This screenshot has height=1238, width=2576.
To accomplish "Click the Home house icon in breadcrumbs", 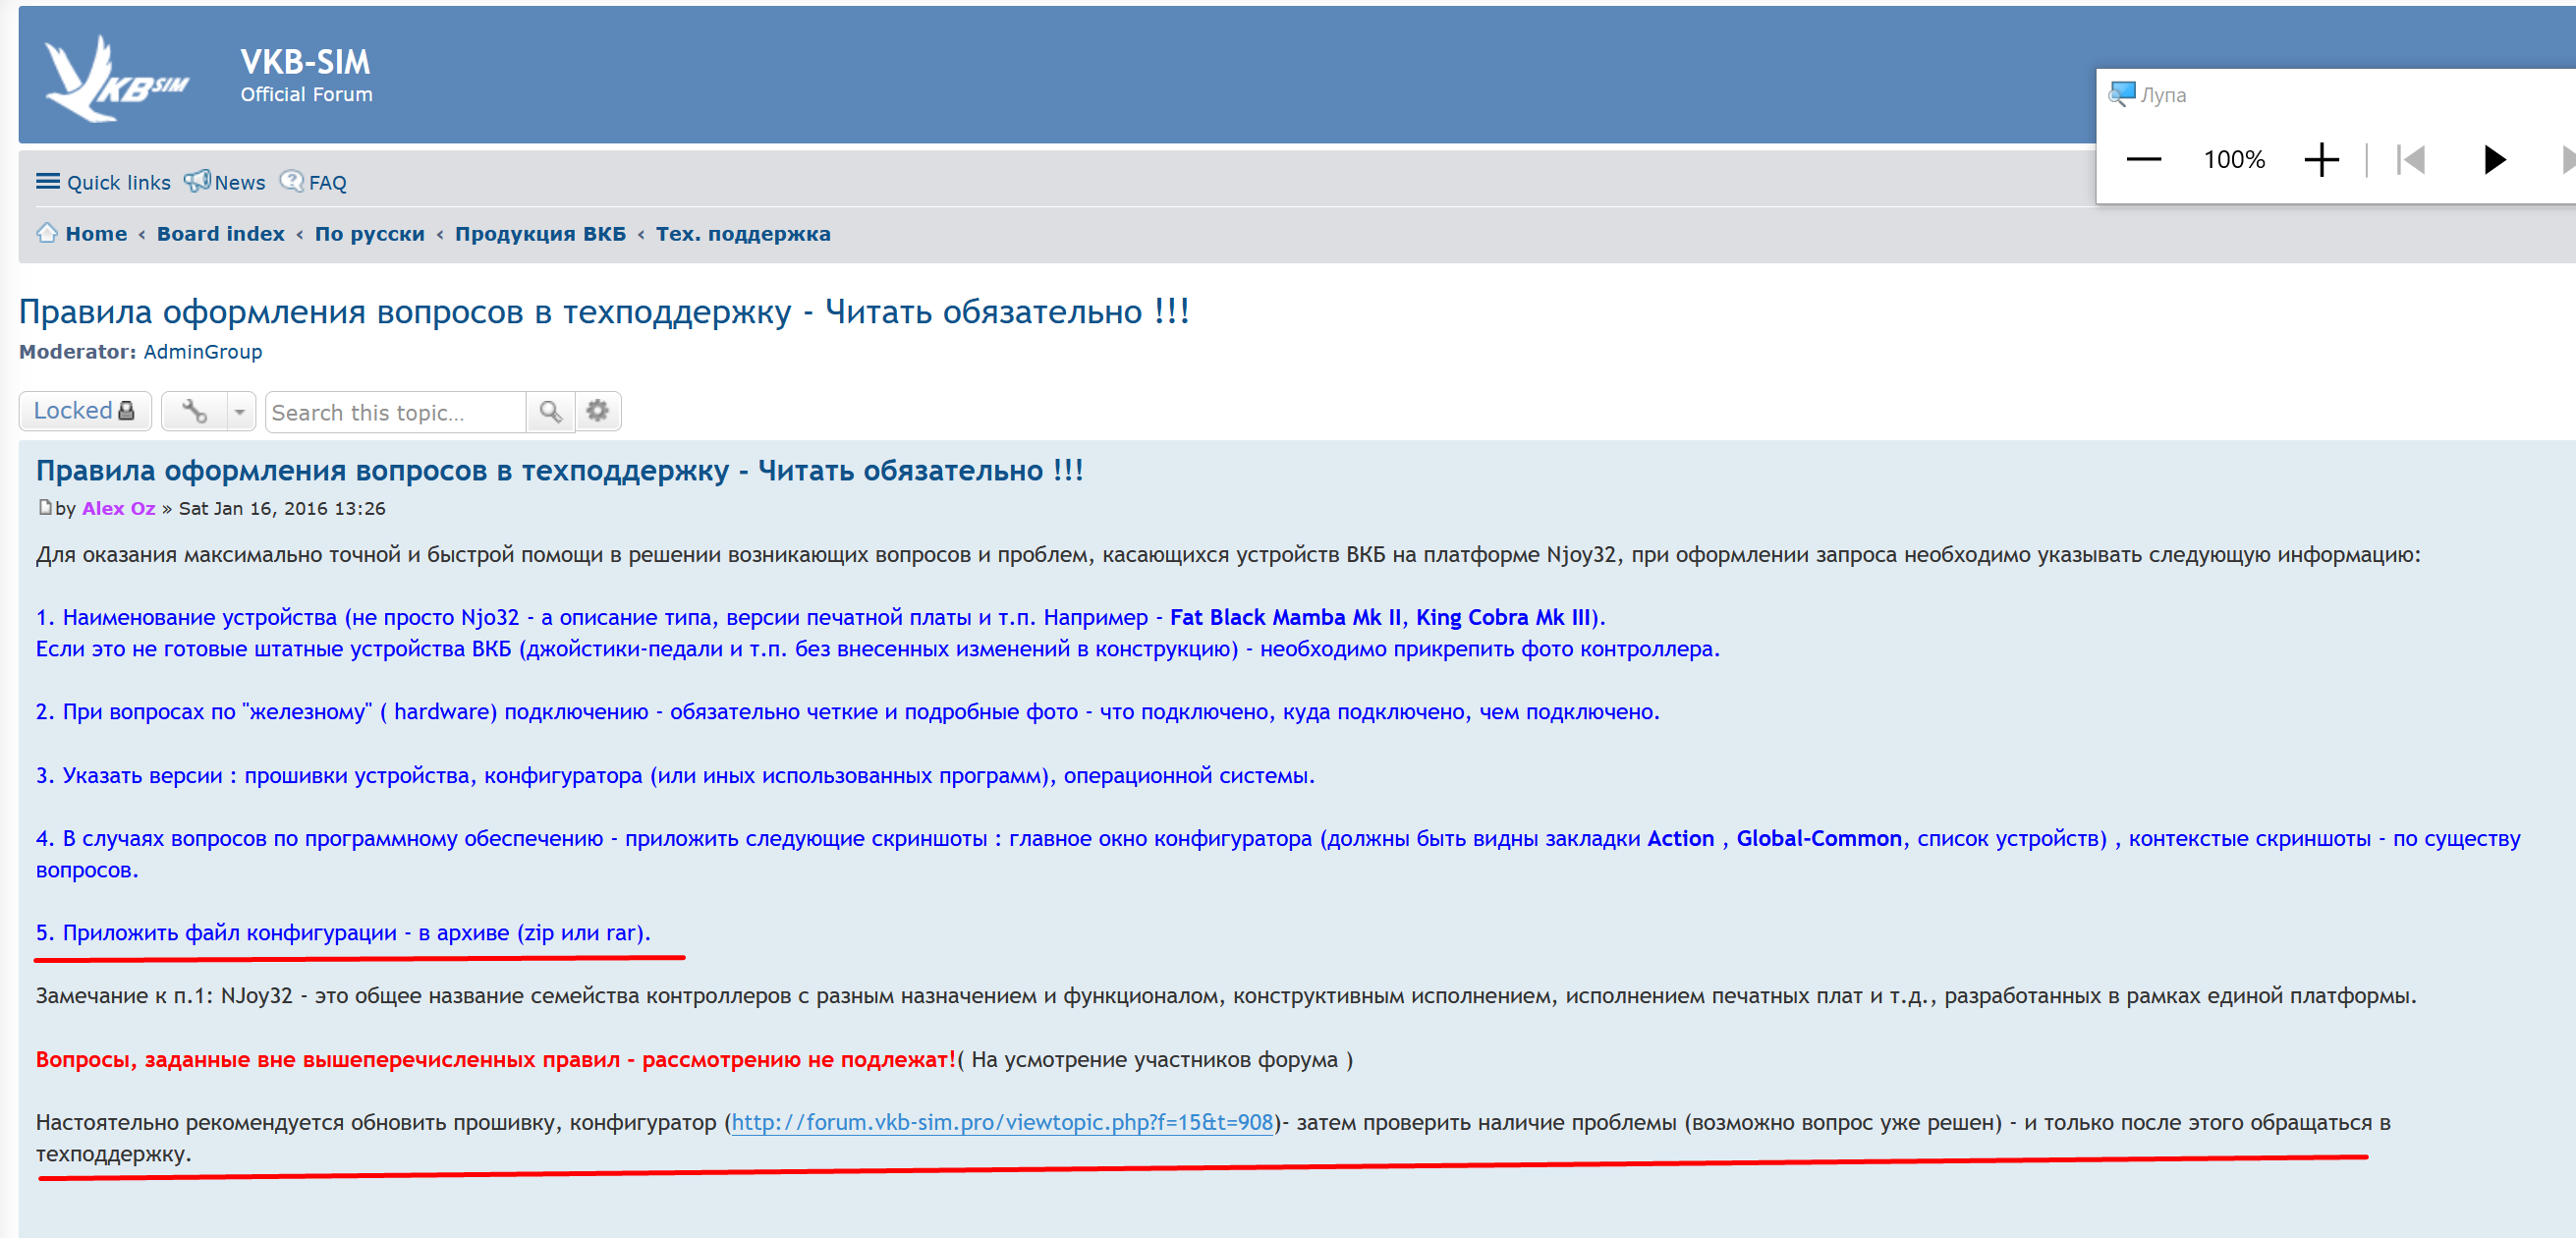I will click(x=46, y=234).
